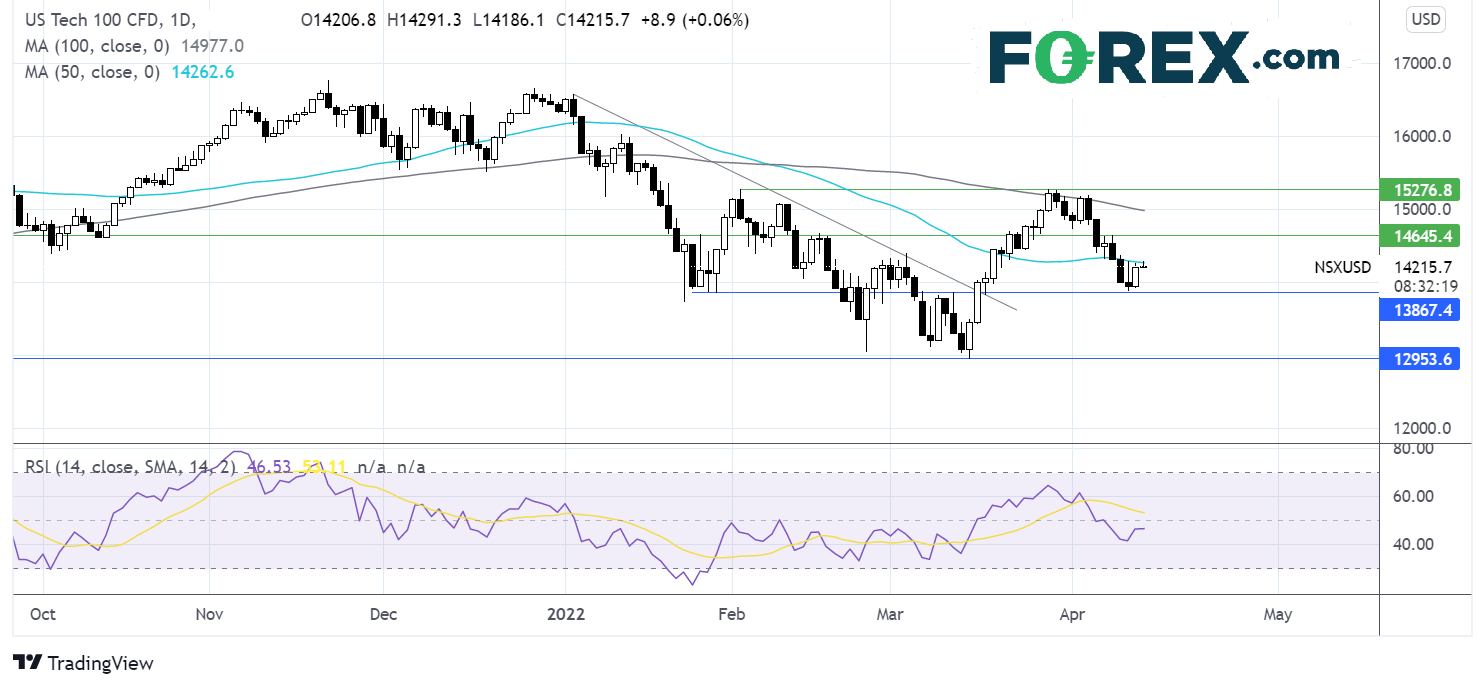
Task: Select the blue 12953.6 support label
Action: point(1417,358)
